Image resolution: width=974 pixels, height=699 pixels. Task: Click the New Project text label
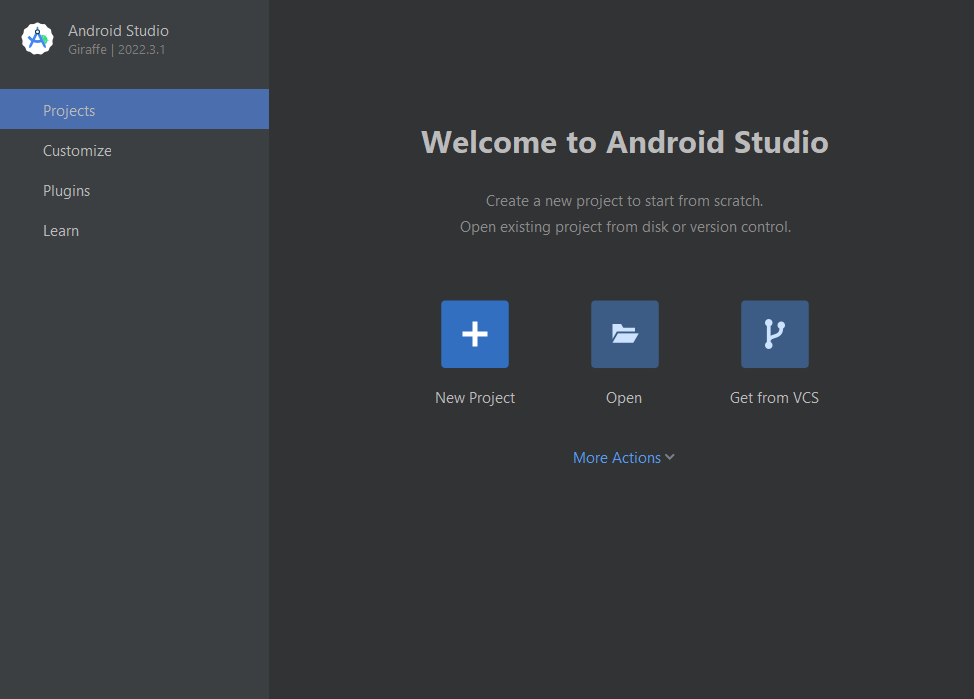(x=475, y=398)
